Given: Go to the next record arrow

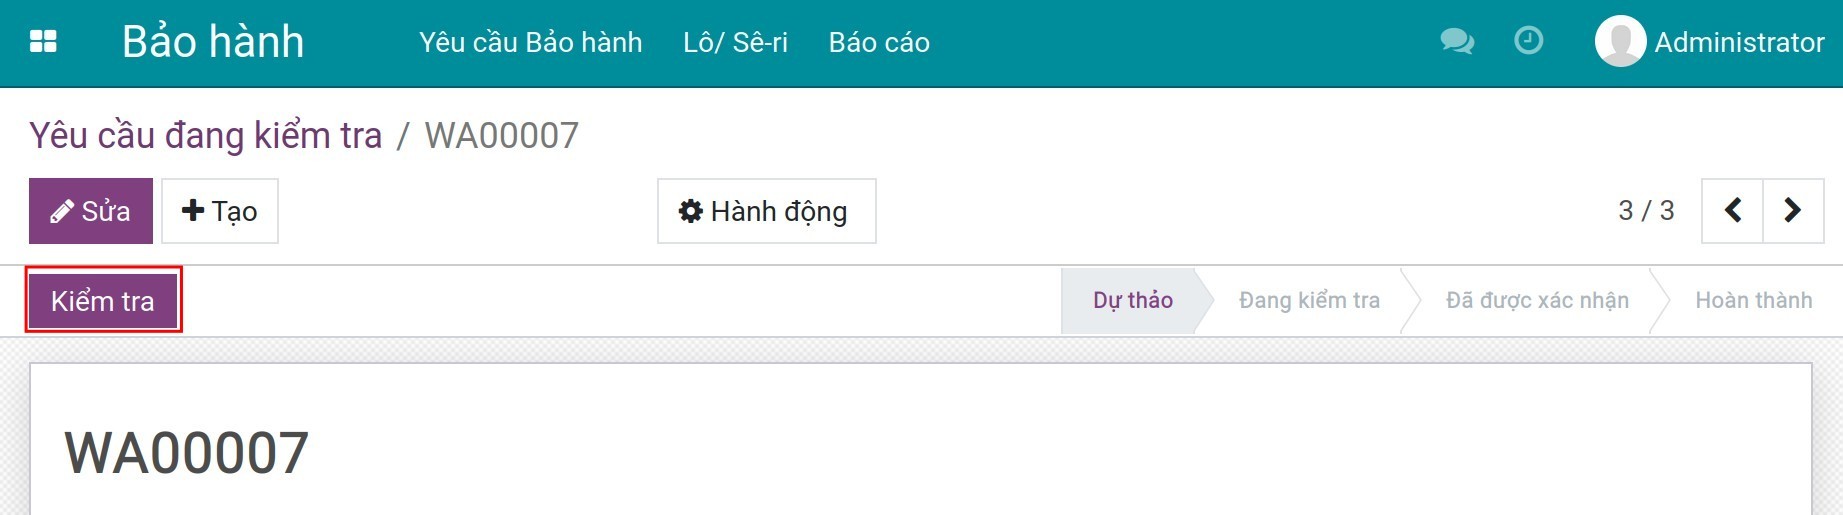Looking at the screenshot, I should coord(1793,211).
